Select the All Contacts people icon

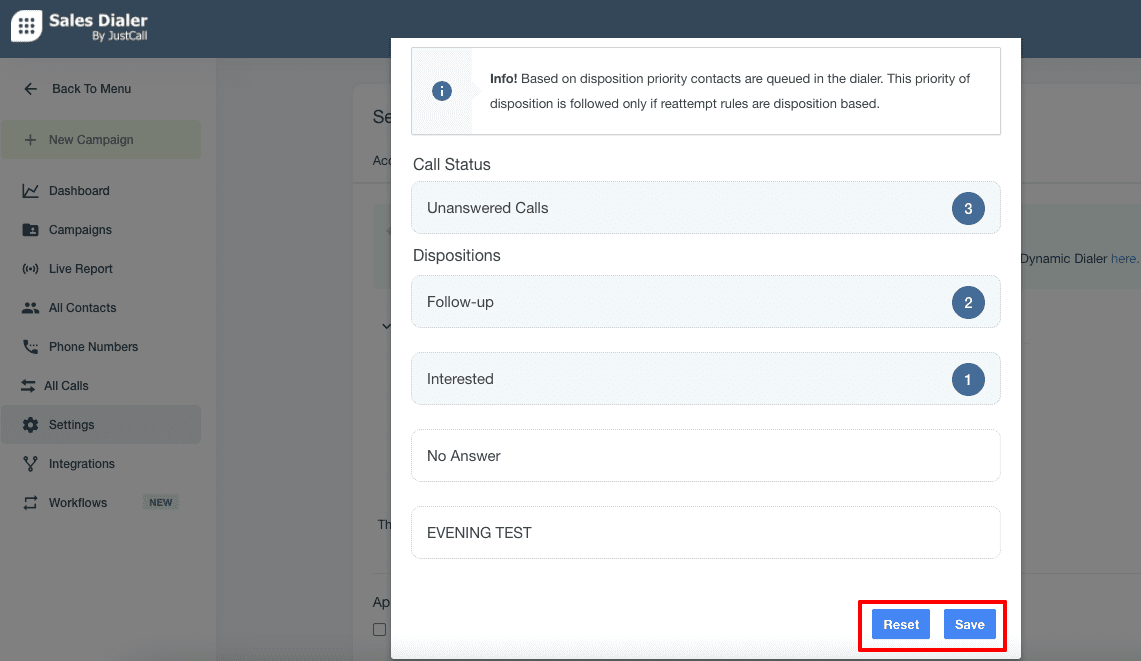coord(30,307)
